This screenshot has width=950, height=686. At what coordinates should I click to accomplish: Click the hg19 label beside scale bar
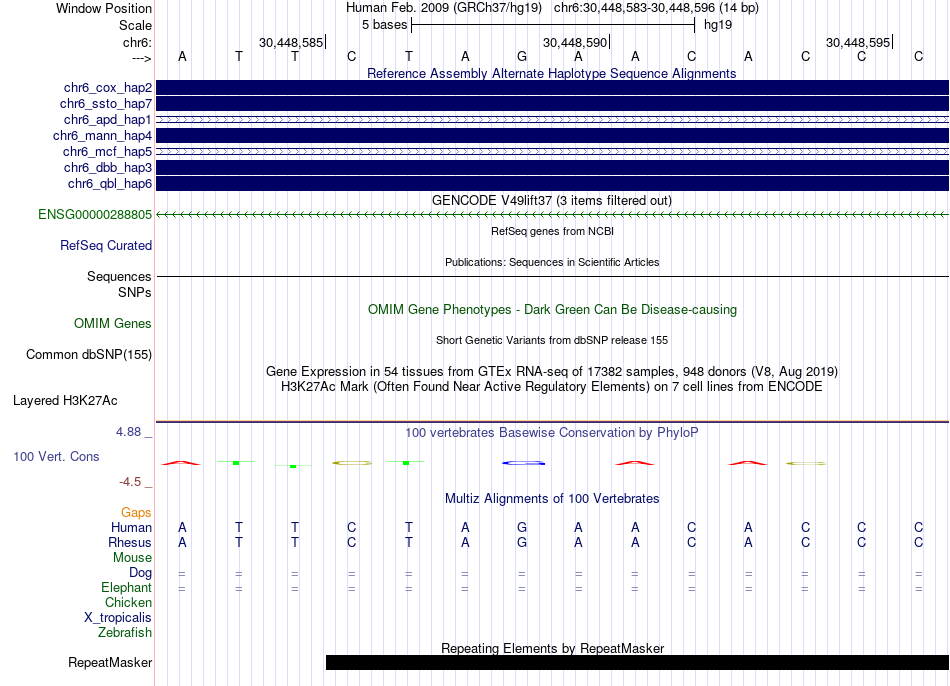(718, 25)
